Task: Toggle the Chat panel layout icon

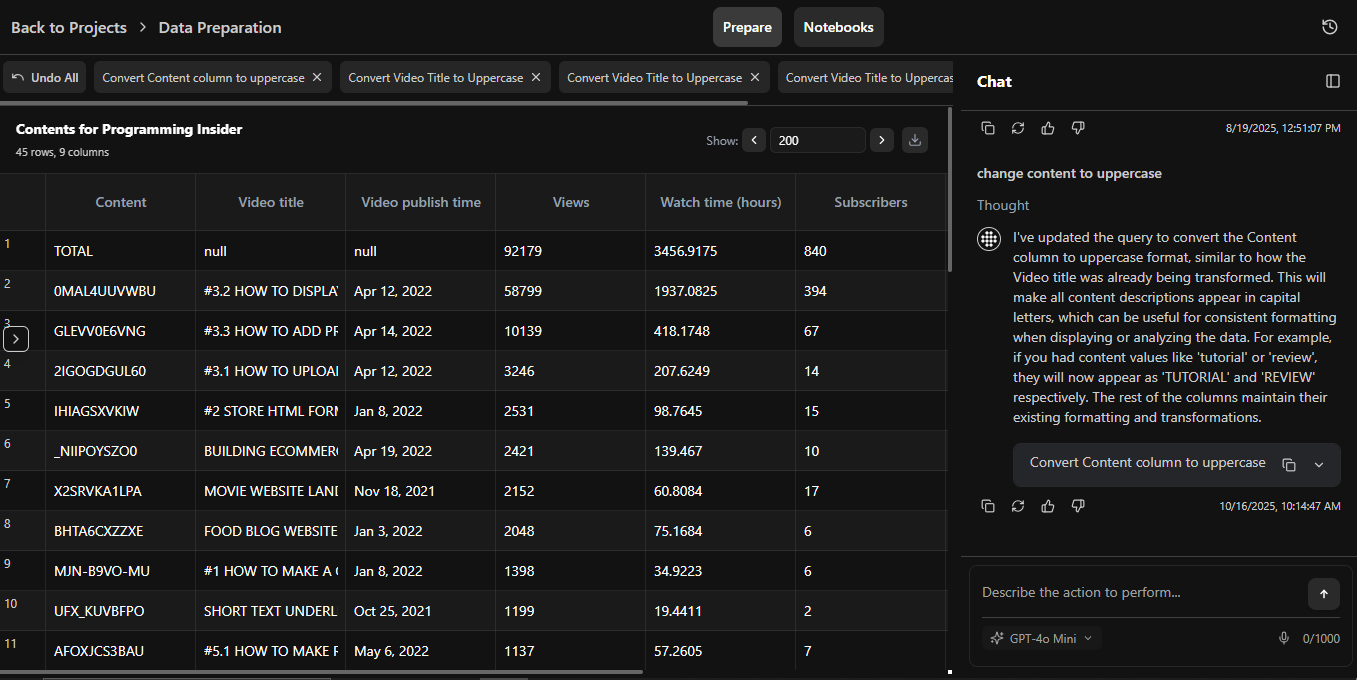Action: click(x=1332, y=81)
